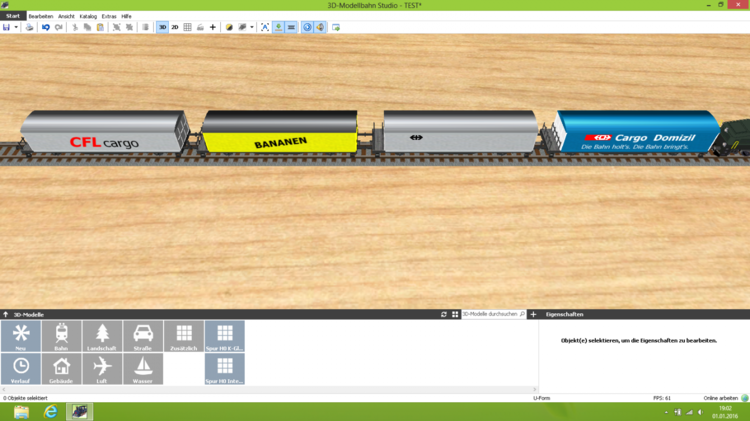Image resolution: width=750 pixels, height=421 pixels.
Task: Click the yellow-black shading icon
Action: pos(229,27)
